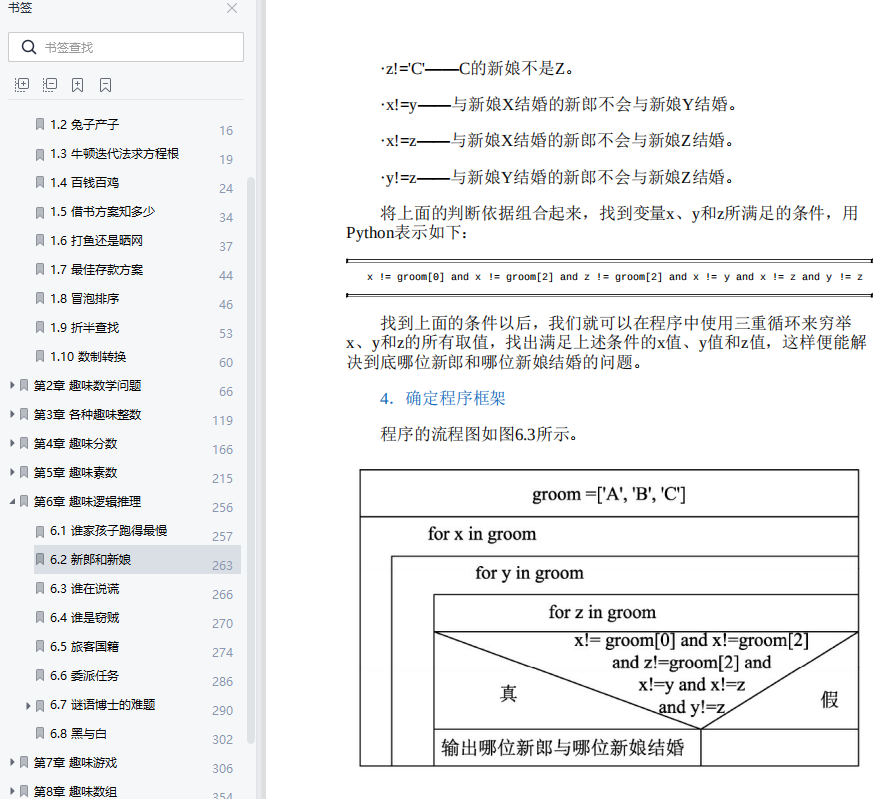The width and height of the screenshot is (892, 799).
Task: Open bookmark 第5章 趣味素数
Action: coord(75,473)
